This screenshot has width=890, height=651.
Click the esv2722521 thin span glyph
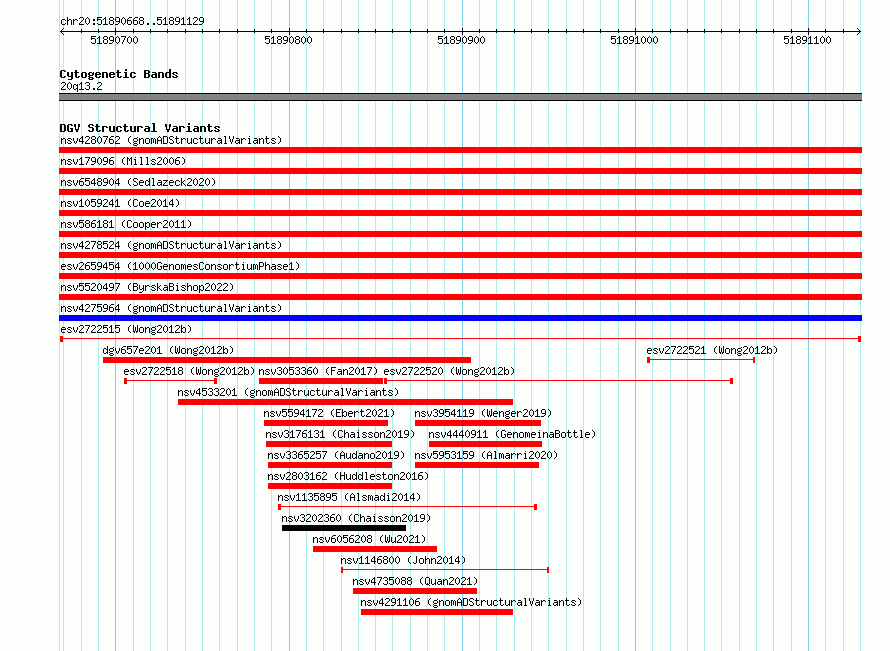(x=701, y=360)
